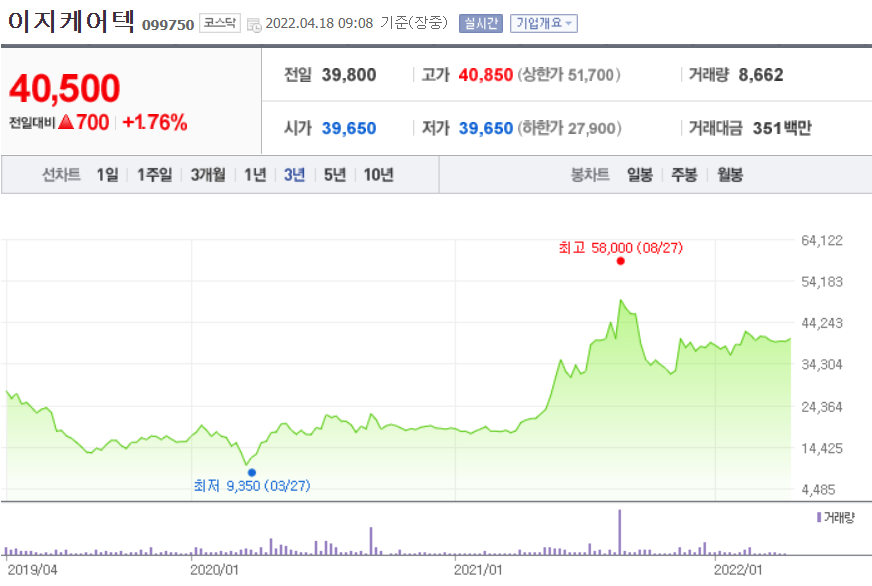Click the 최저 9,350 (03/27) label
Screen dimensions: 872x586
(252, 486)
